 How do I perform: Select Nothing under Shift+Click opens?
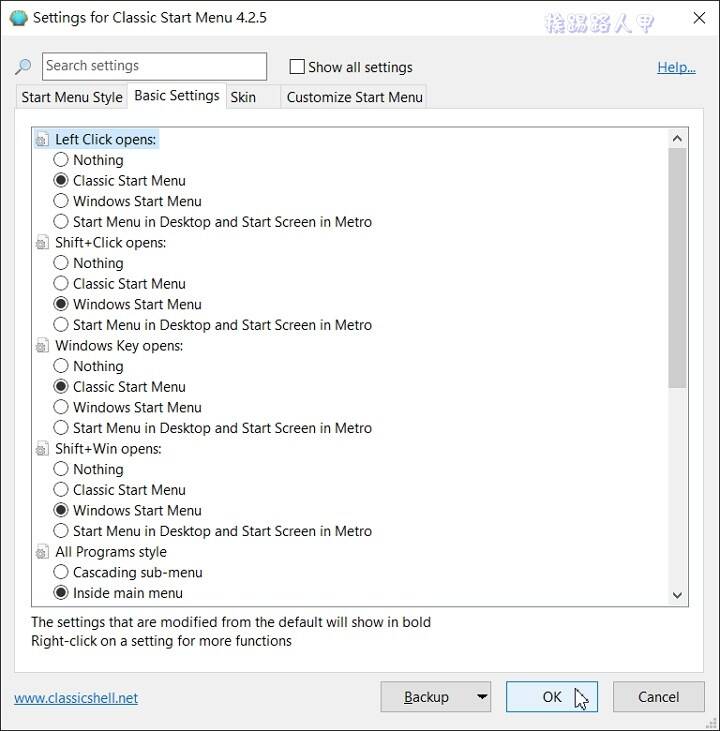pos(61,263)
